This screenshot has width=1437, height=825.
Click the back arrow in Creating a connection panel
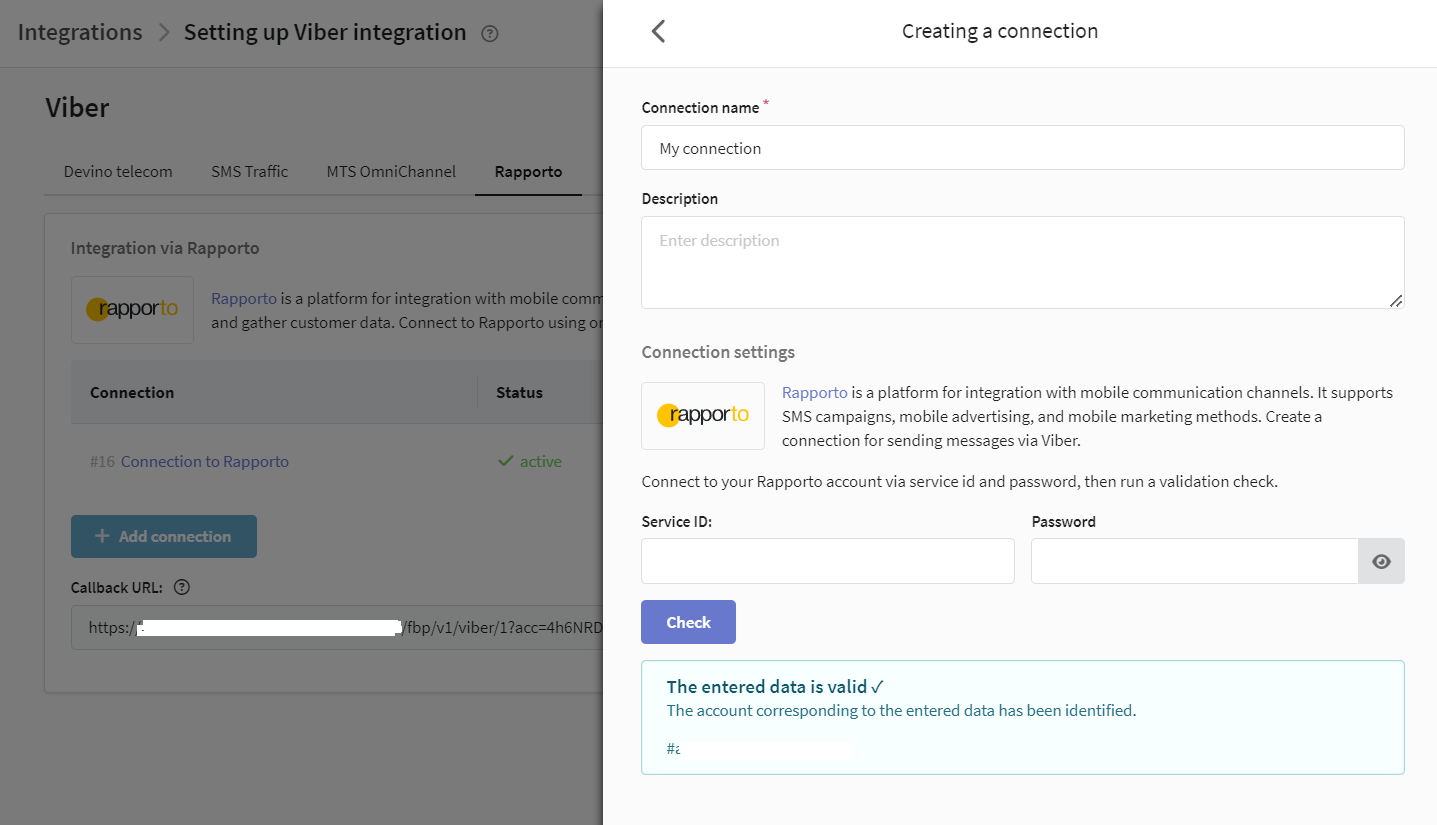pos(658,31)
